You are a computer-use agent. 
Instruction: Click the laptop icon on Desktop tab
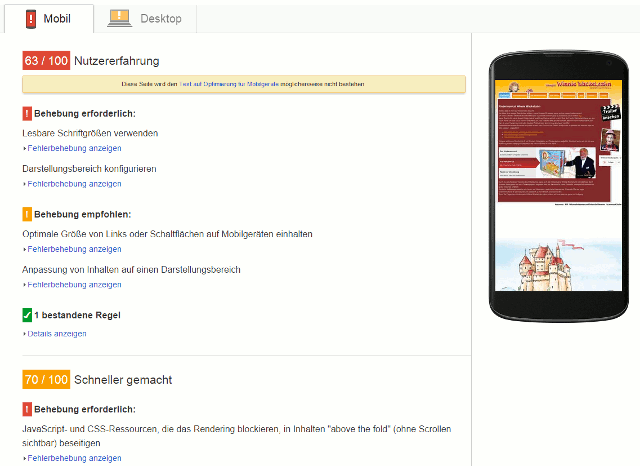120,18
